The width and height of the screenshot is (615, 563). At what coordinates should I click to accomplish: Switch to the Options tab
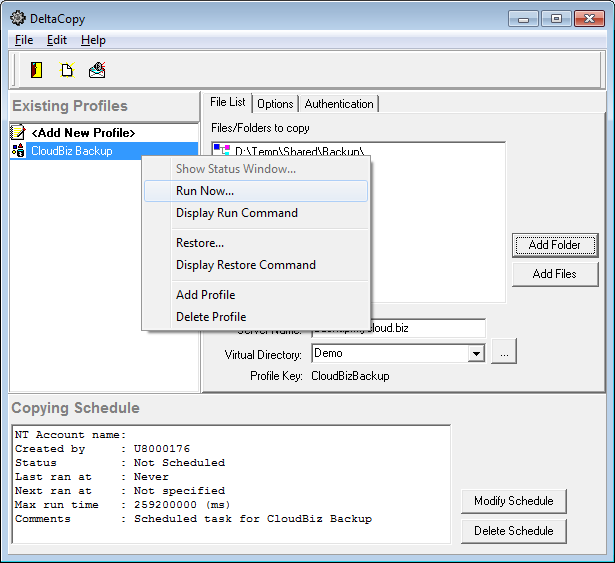[275, 104]
